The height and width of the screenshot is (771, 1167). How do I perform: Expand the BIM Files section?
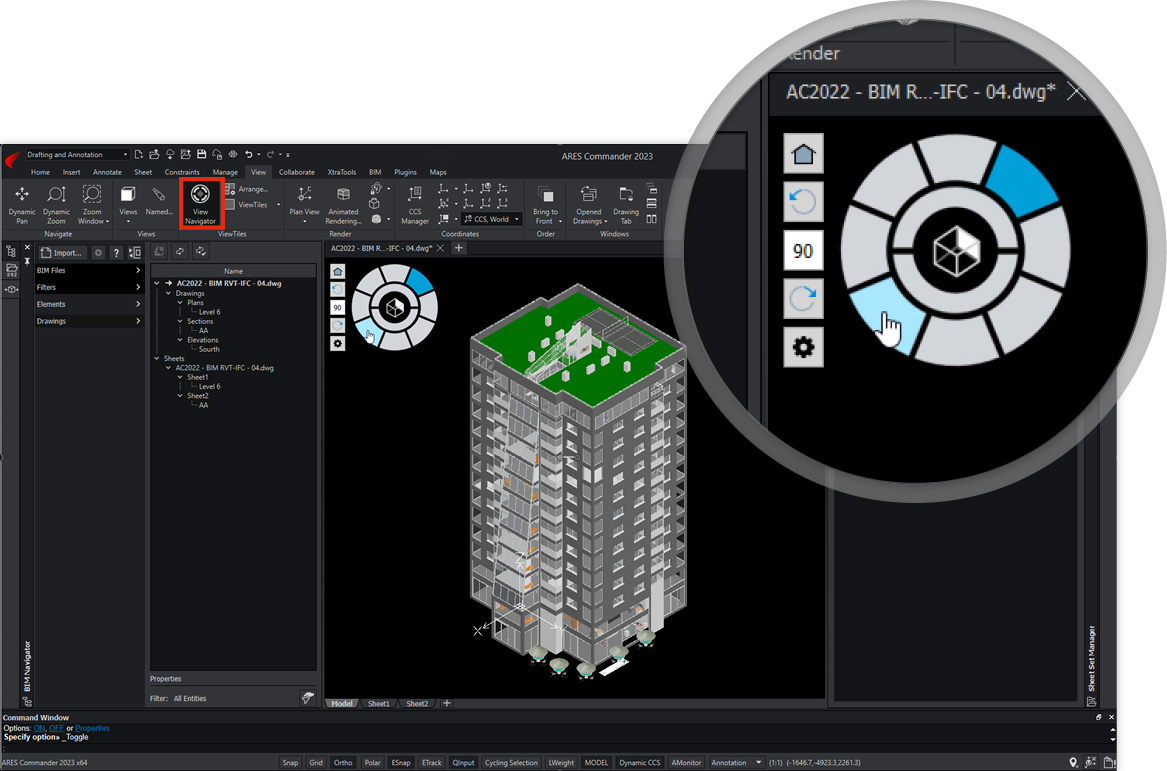click(89, 270)
